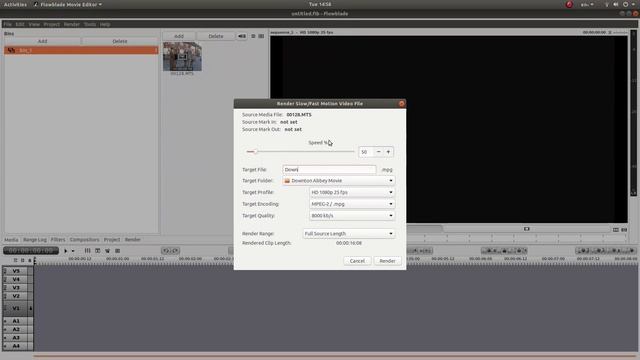Toggle mute on audio track A2
Screen dimensions: 640x360
pyautogui.click(x=5, y=329)
